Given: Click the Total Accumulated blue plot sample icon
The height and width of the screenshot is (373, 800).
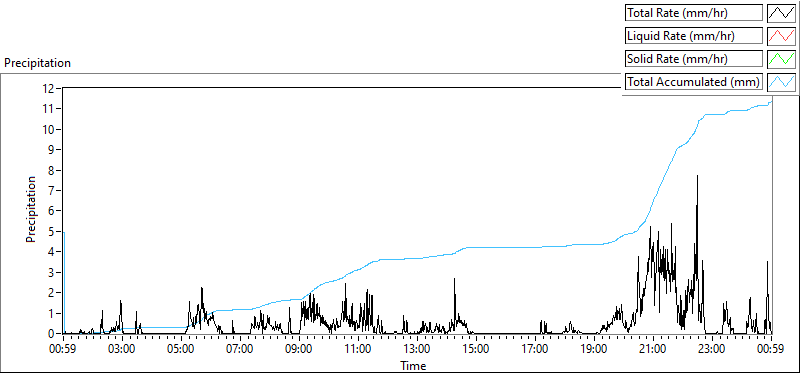Looking at the screenshot, I should [x=781, y=82].
